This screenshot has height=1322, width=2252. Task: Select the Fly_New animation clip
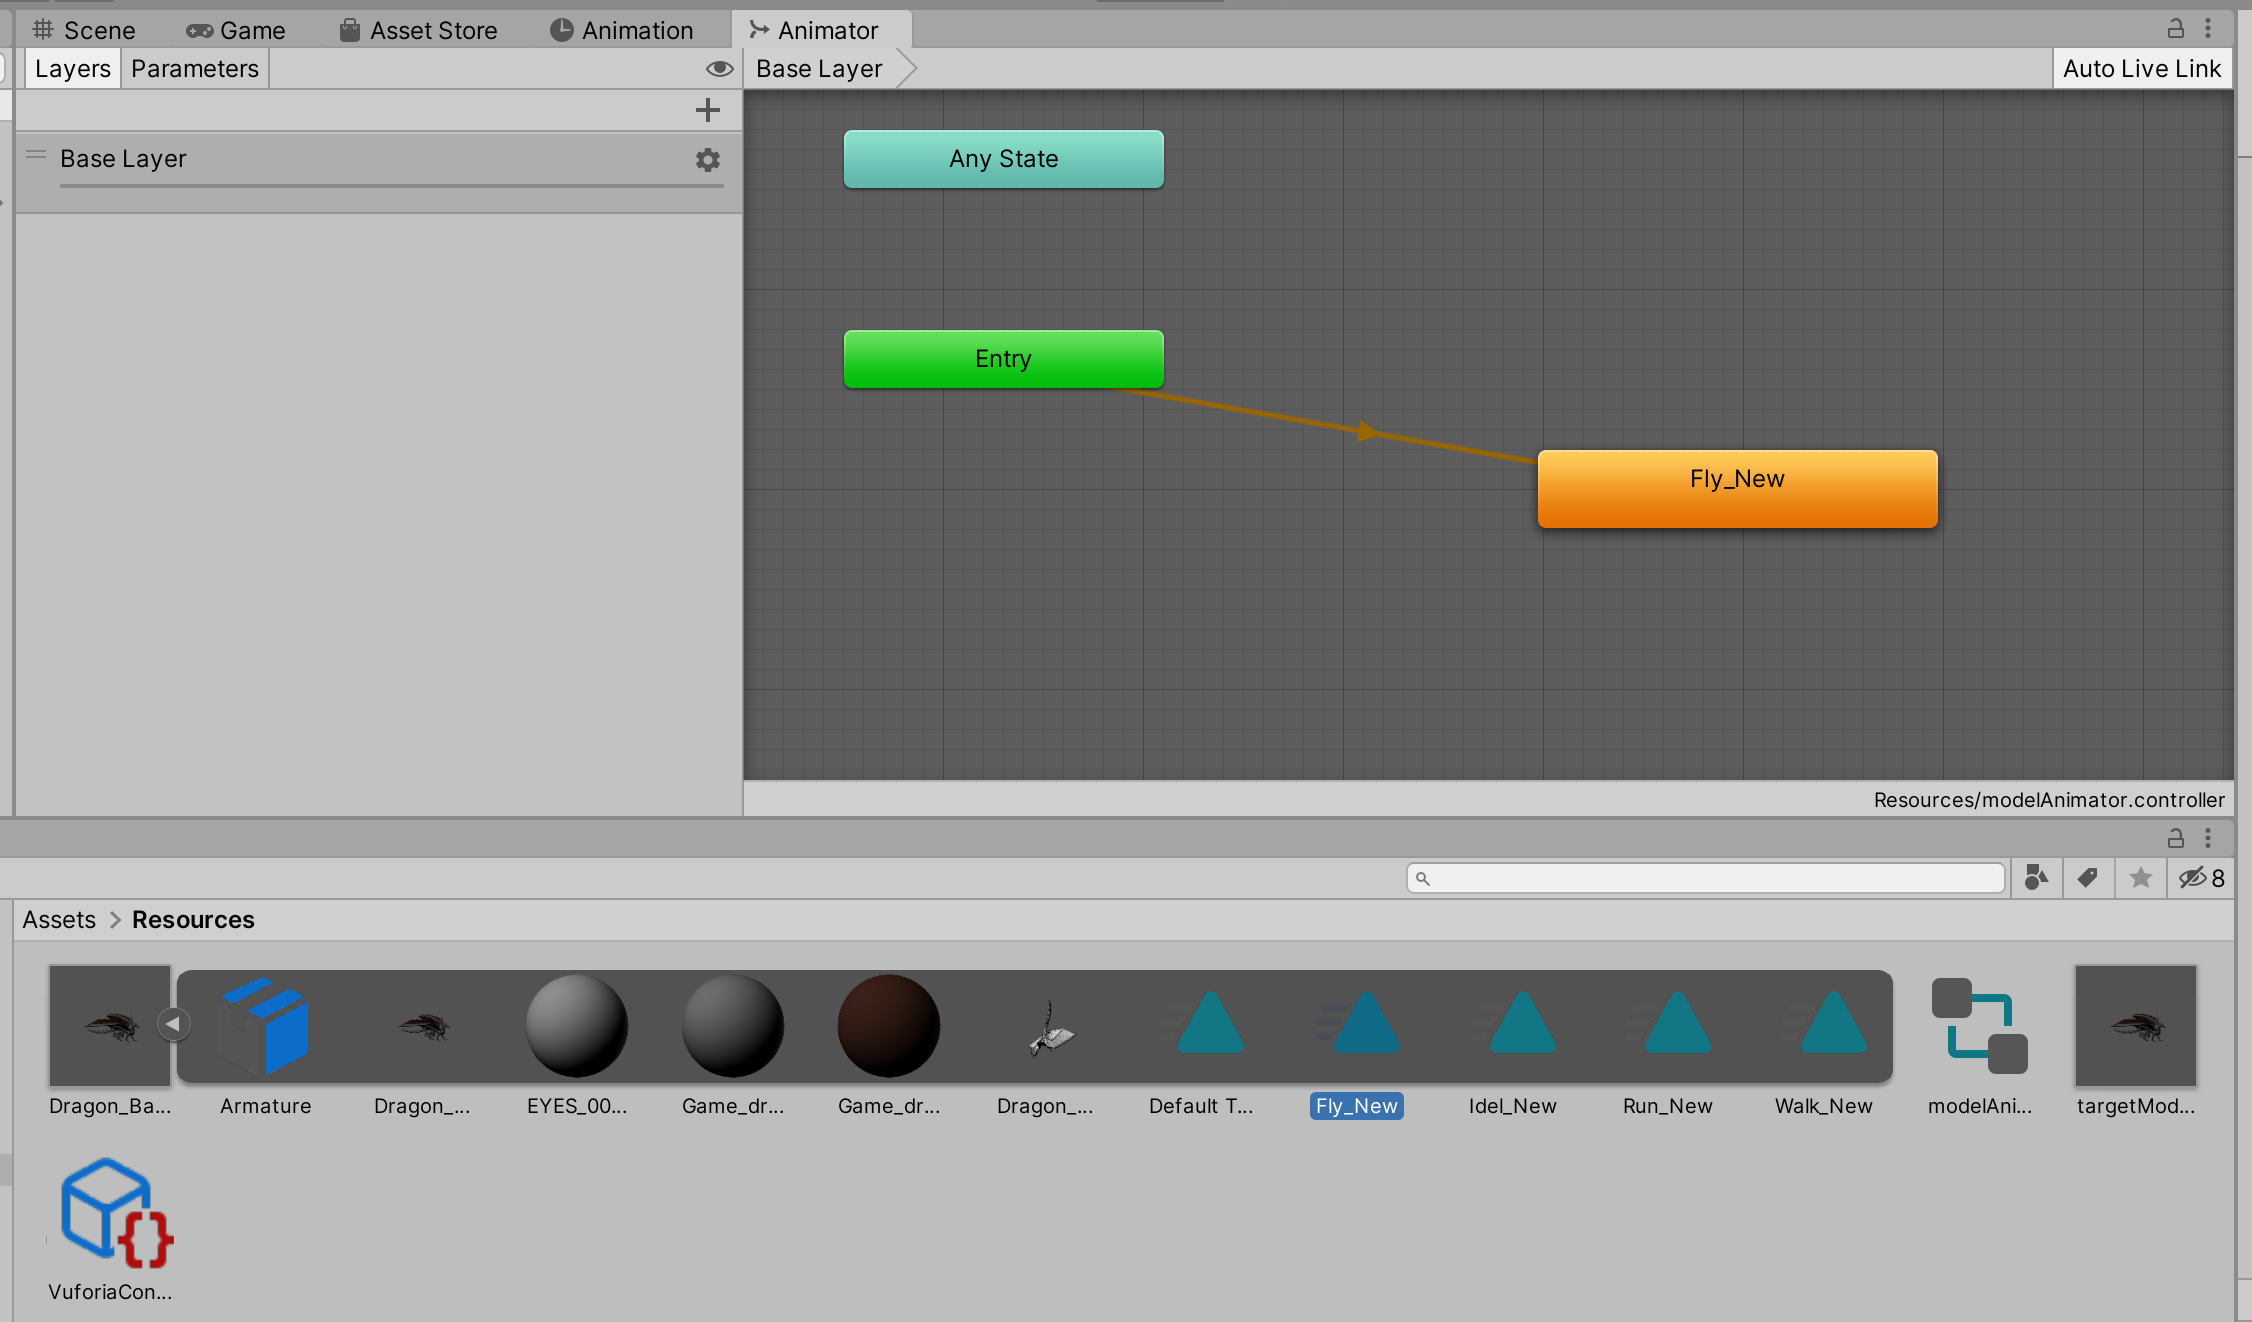1356,1025
